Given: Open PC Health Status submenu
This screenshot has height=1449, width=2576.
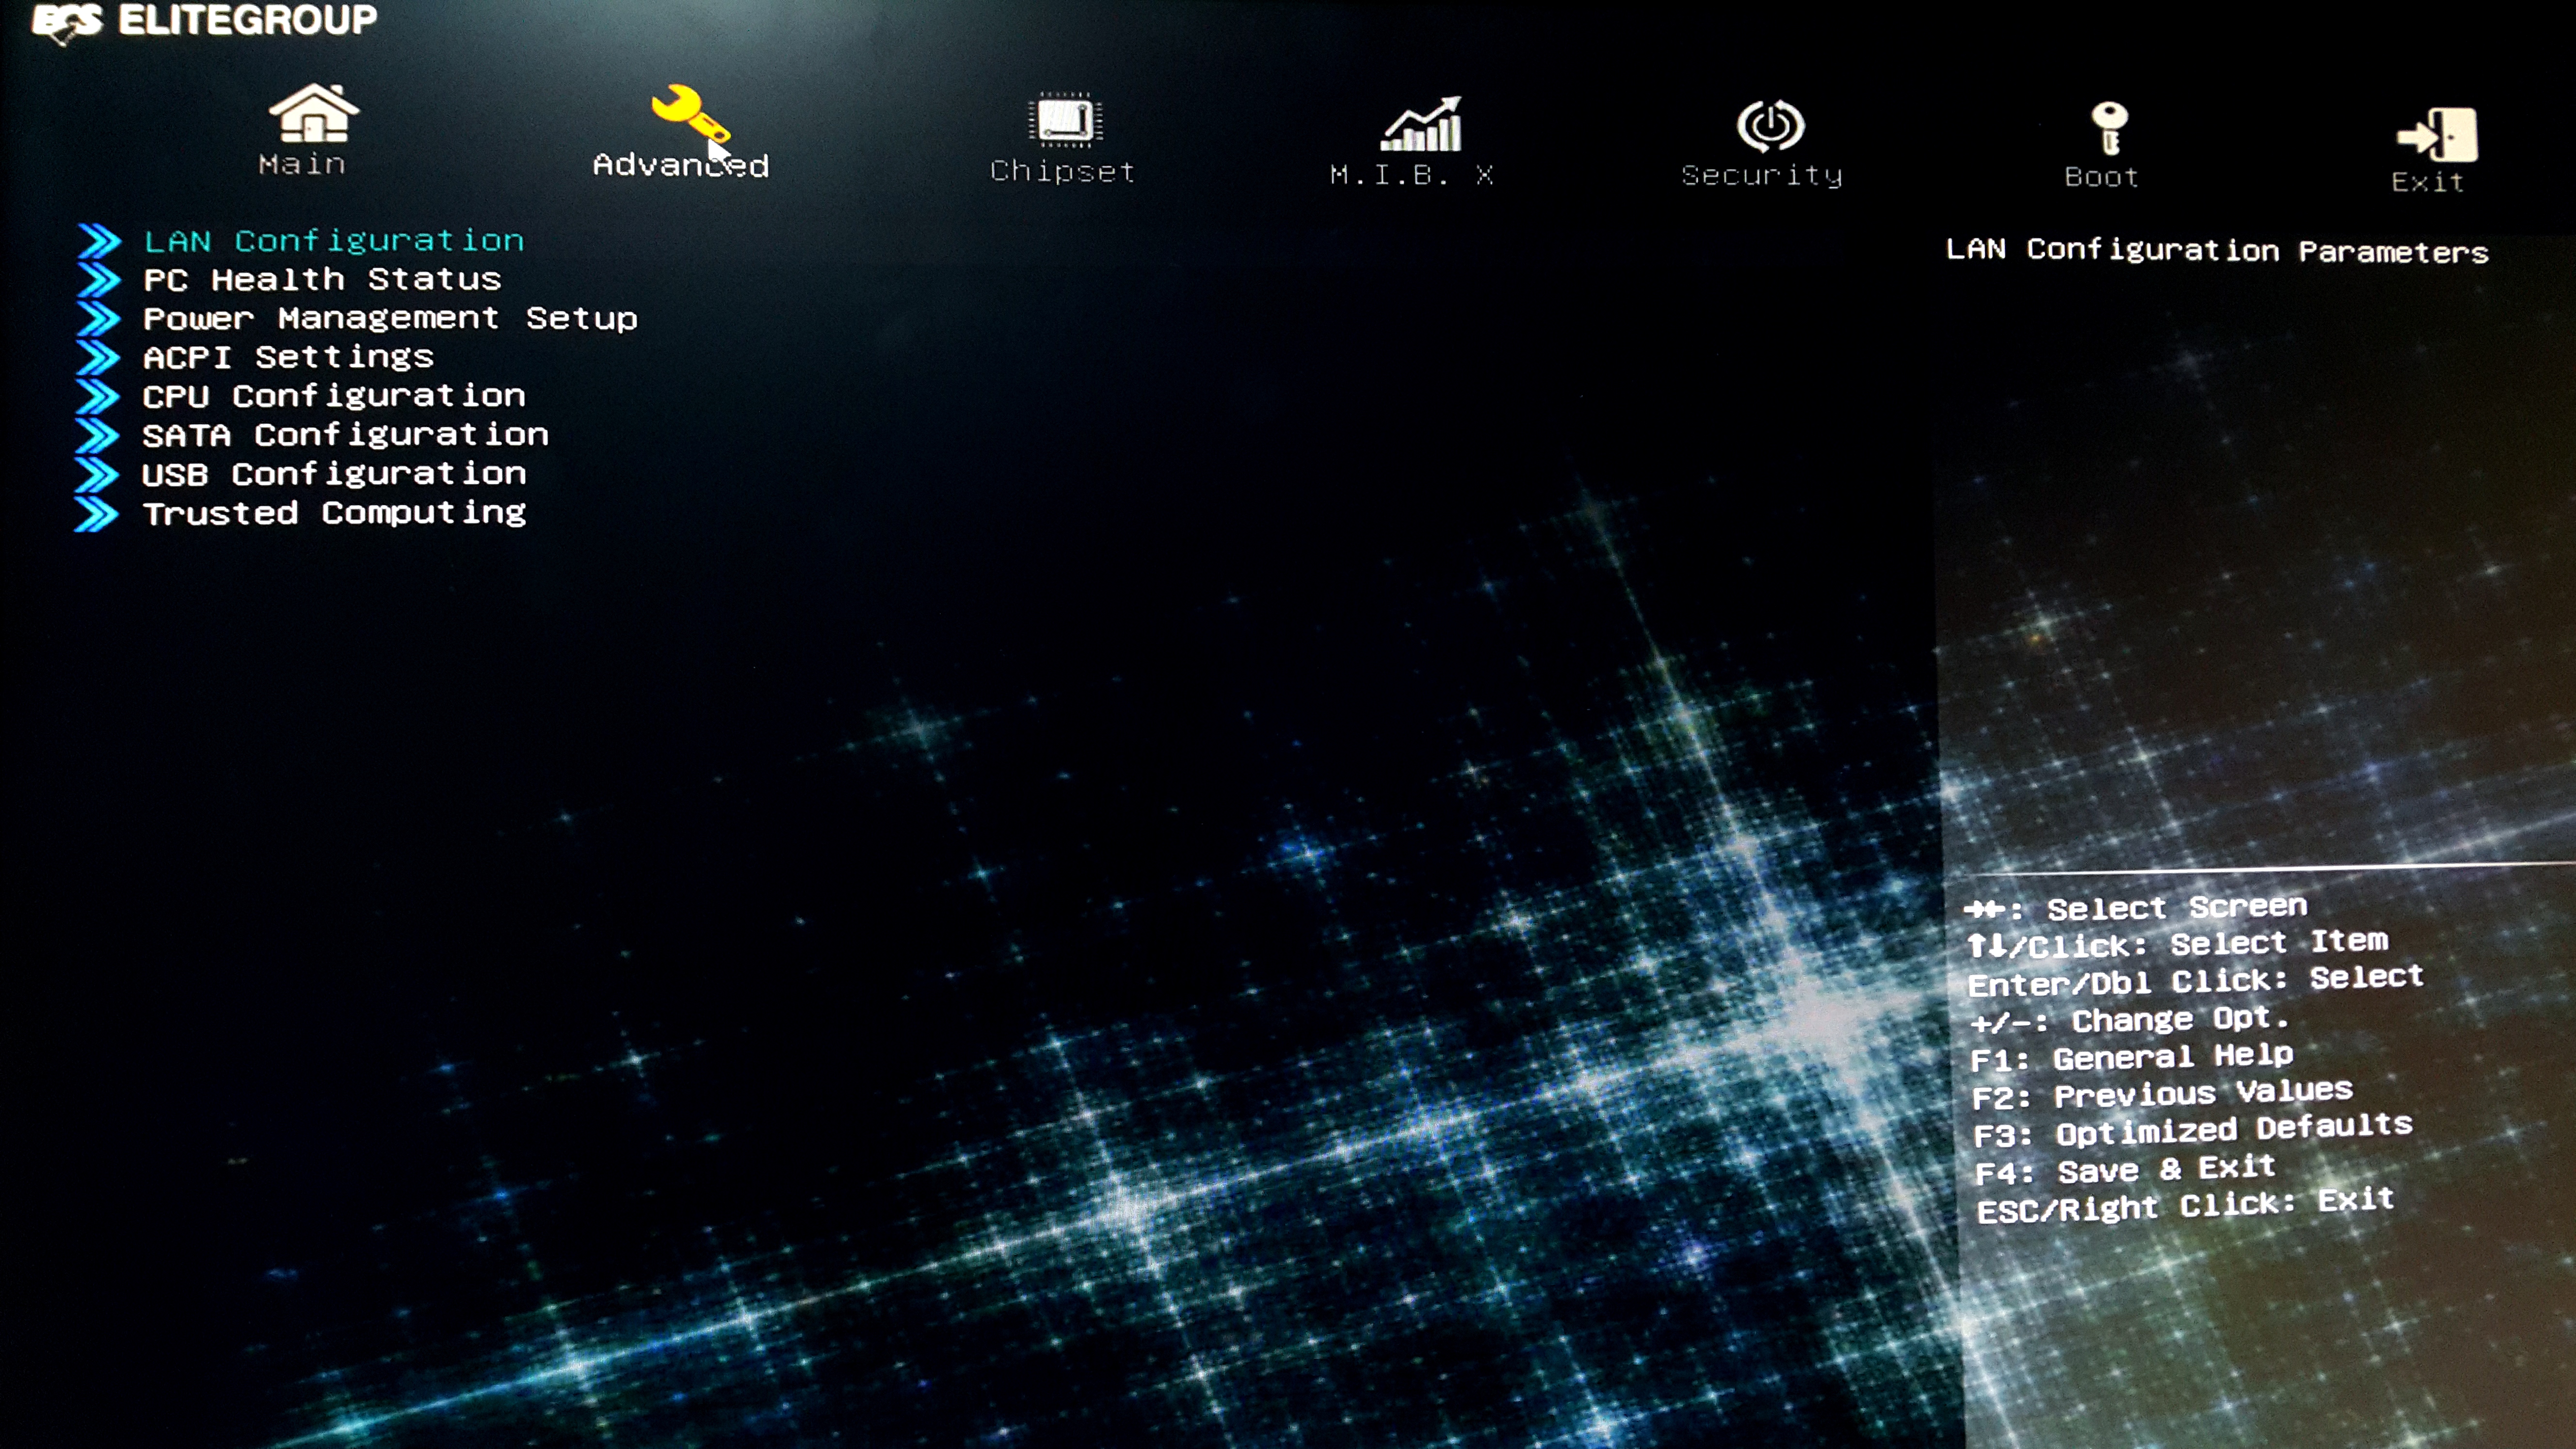Looking at the screenshot, I should pyautogui.click(x=322, y=280).
